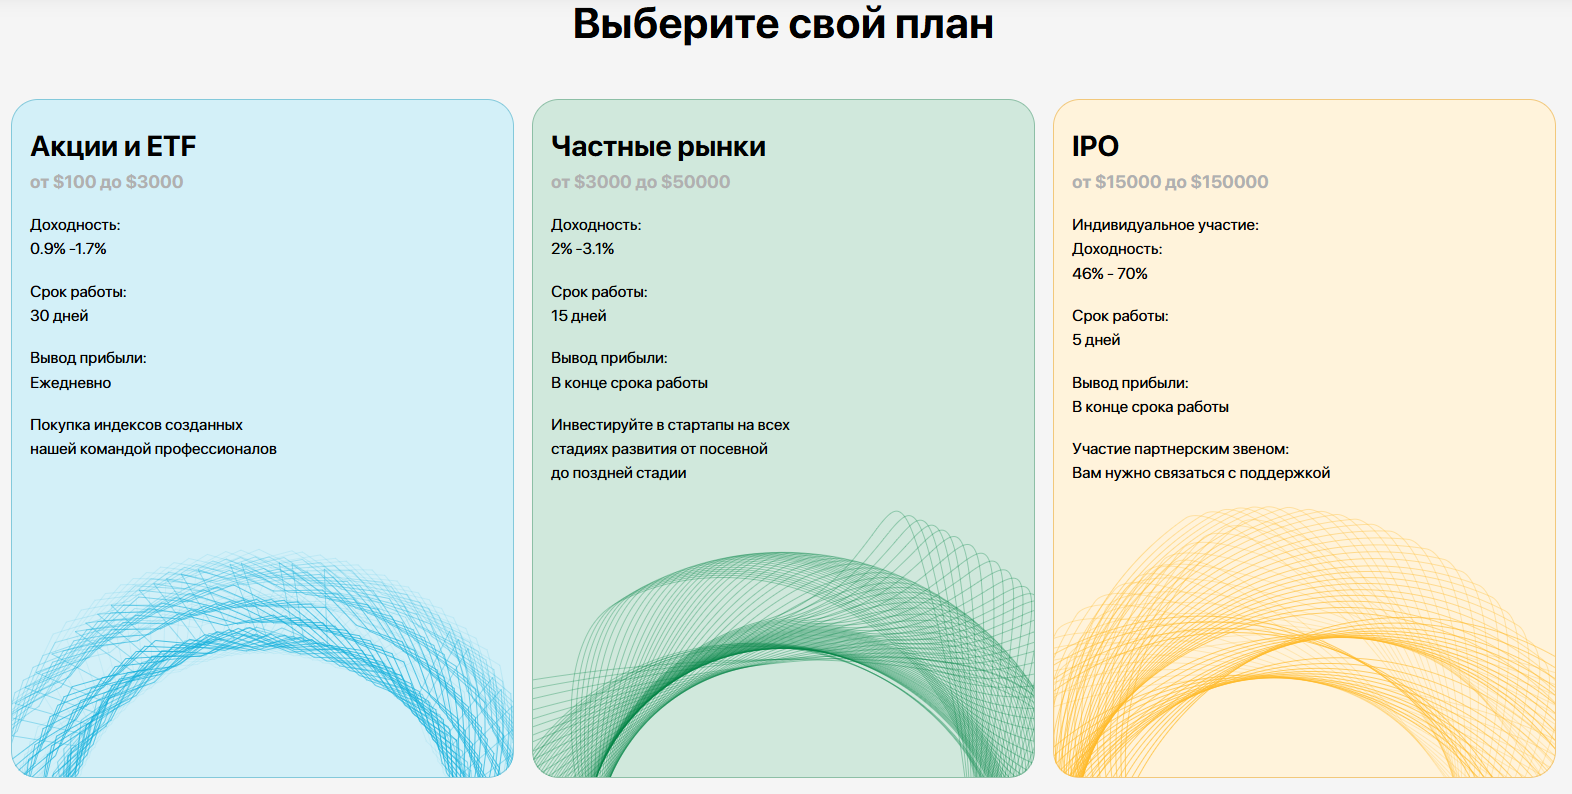Click the heading 'Выберите свой план'
This screenshot has width=1572, height=794.
(783, 24)
